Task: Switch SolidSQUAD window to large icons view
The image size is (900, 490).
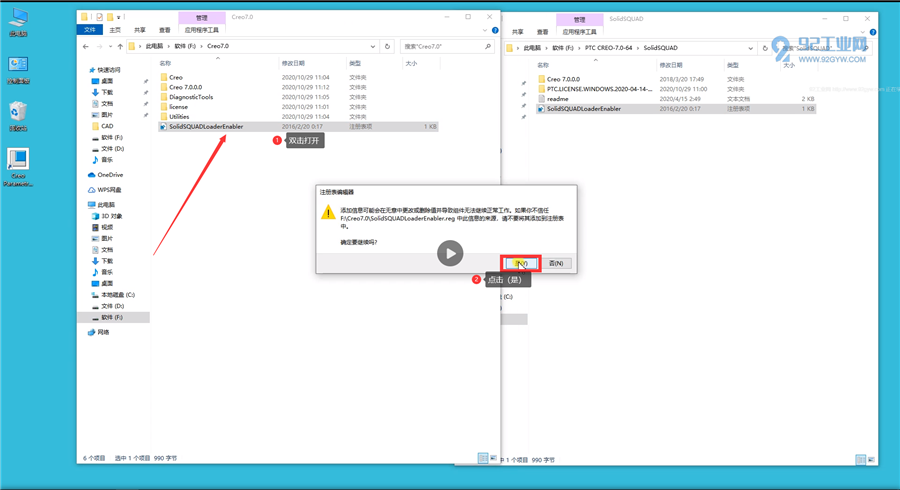Action: [871, 460]
